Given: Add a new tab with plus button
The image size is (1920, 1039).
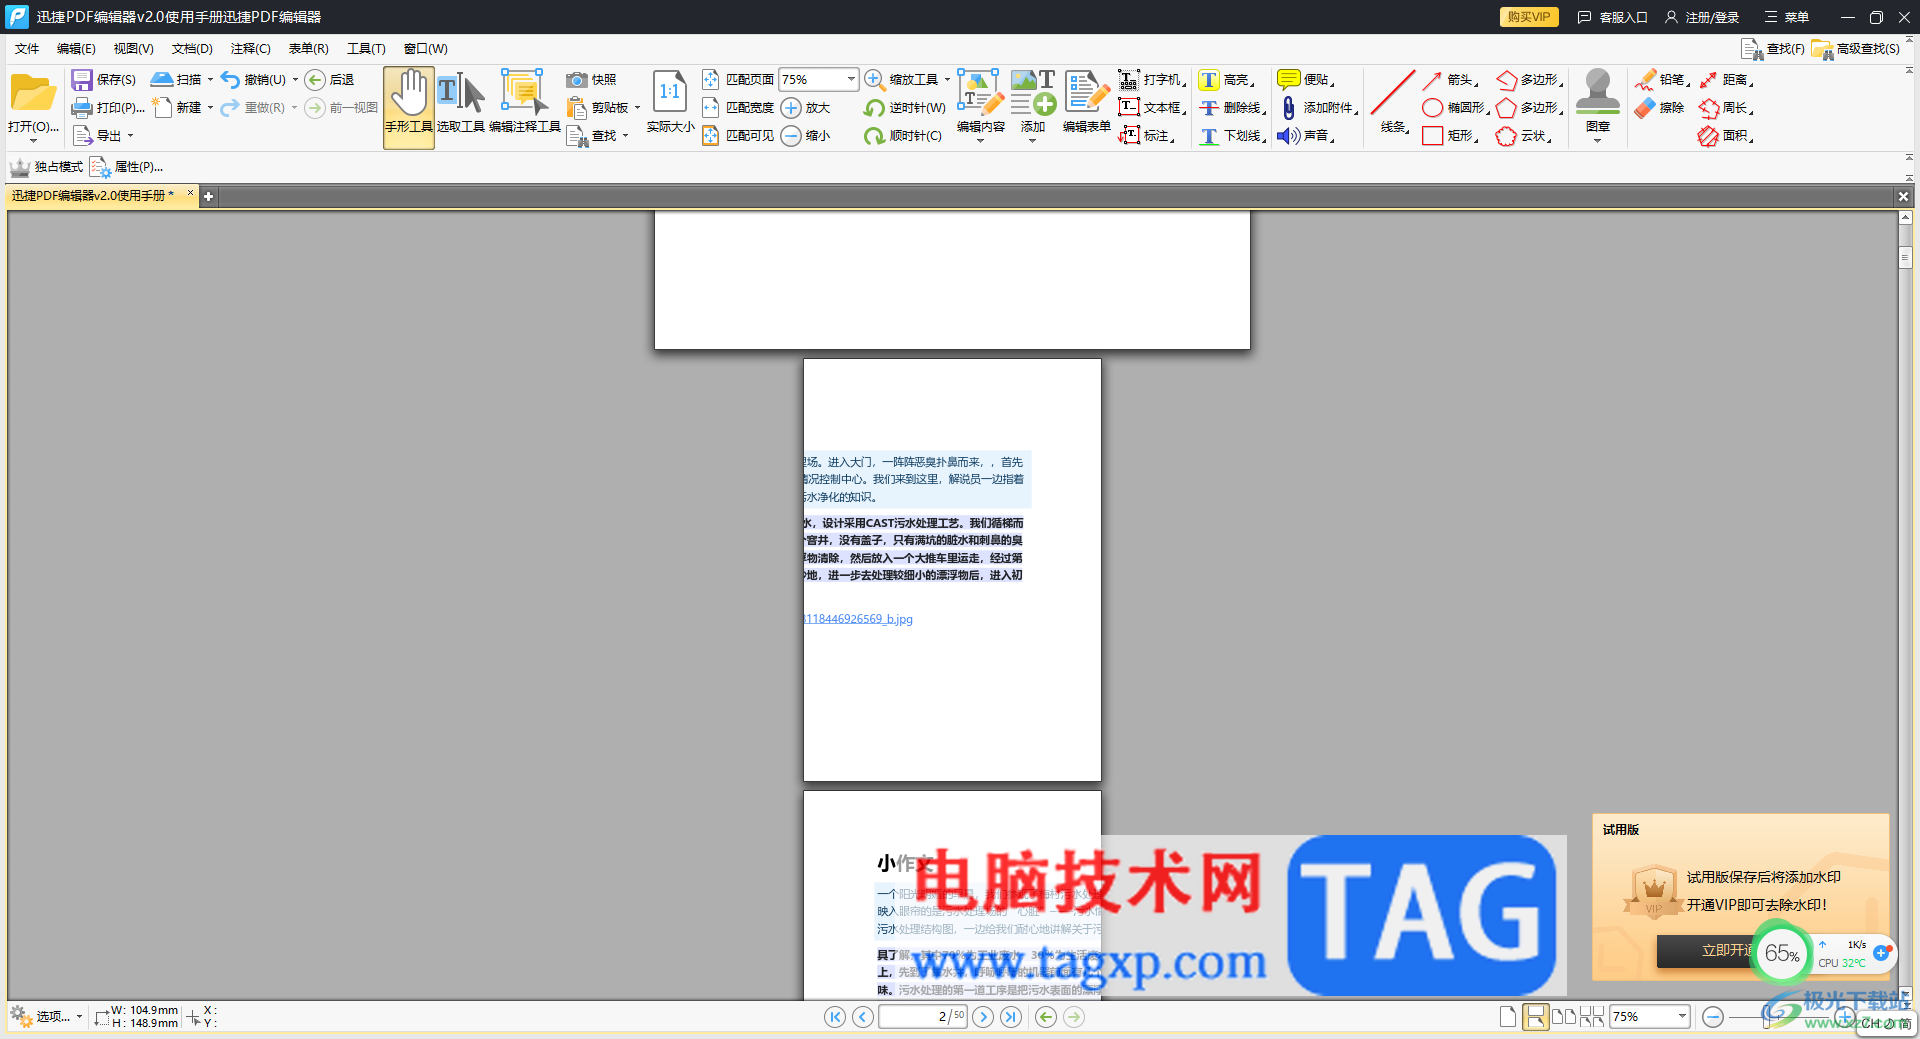Looking at the screenshot, I should [208, 197].
